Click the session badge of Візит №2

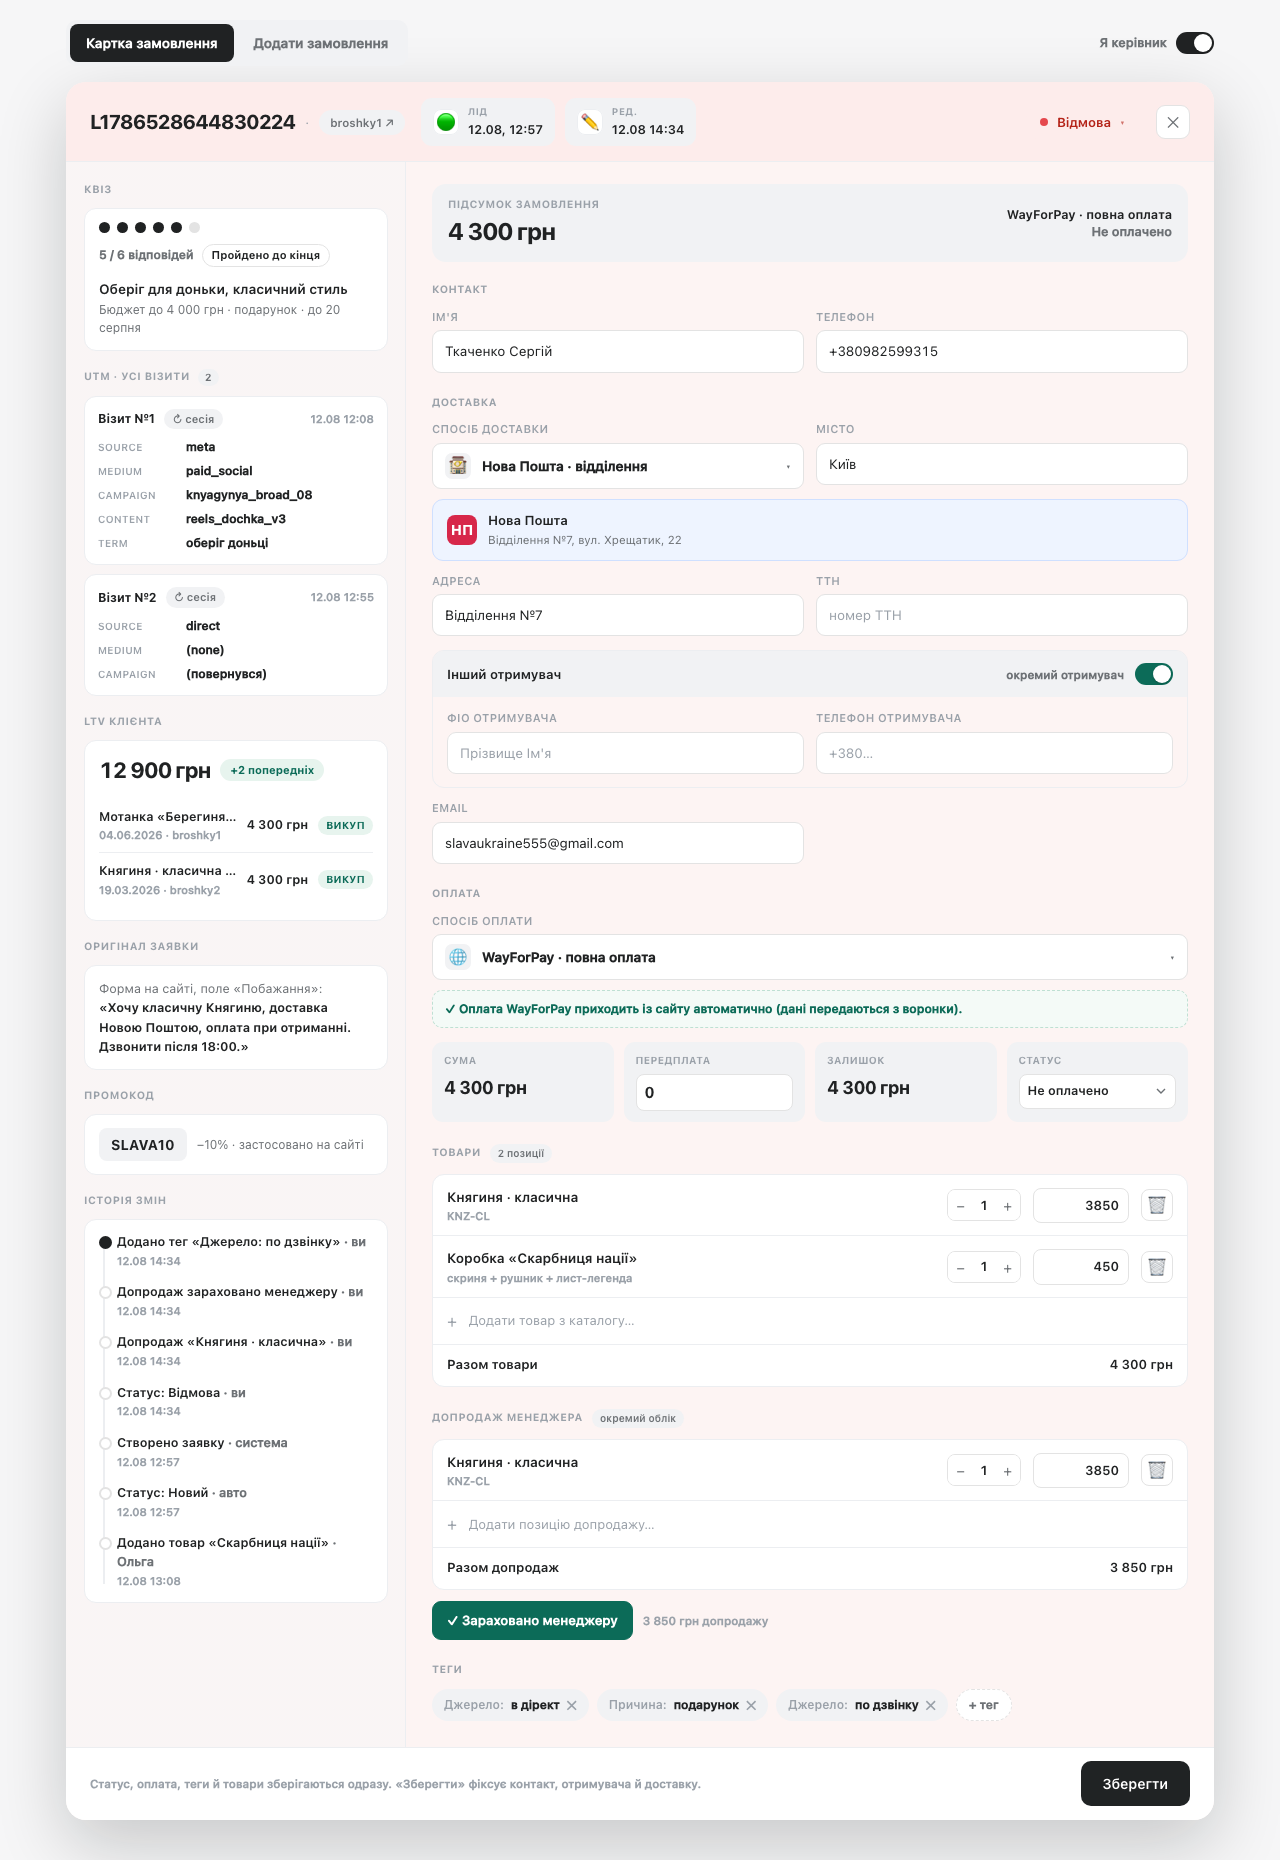coord(195,597)
